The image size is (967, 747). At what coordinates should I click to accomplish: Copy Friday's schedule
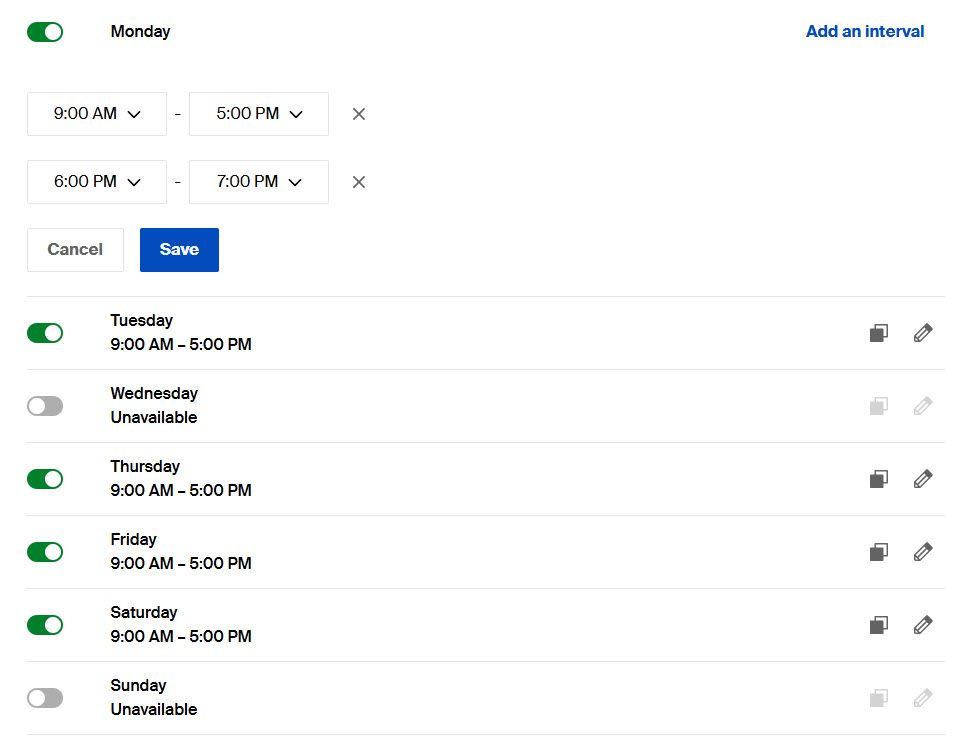[x=878, y=551]
